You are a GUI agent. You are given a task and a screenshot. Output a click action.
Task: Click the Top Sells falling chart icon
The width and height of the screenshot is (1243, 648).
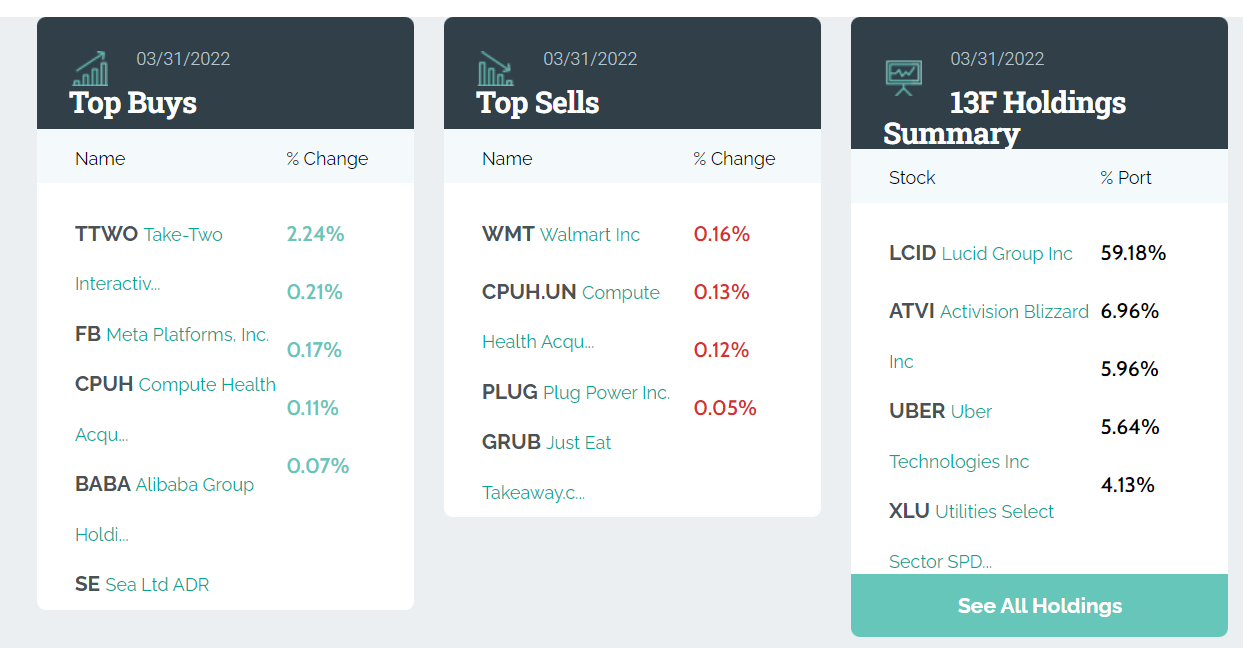point(496,68)
